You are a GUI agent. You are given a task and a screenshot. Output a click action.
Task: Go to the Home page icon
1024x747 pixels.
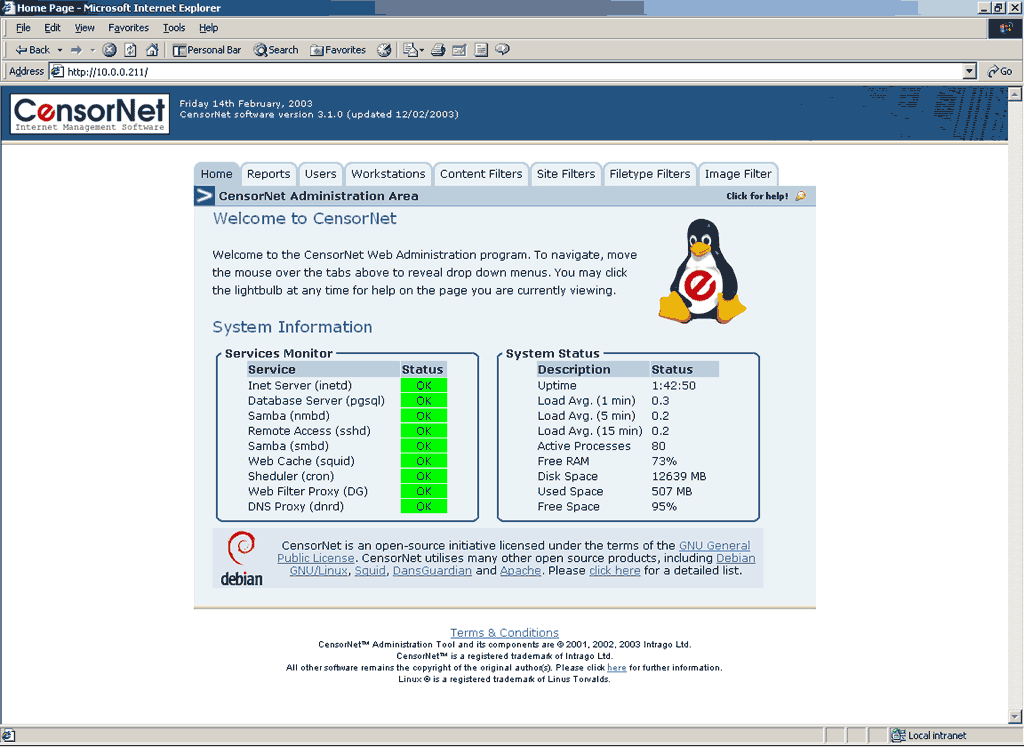152,50
